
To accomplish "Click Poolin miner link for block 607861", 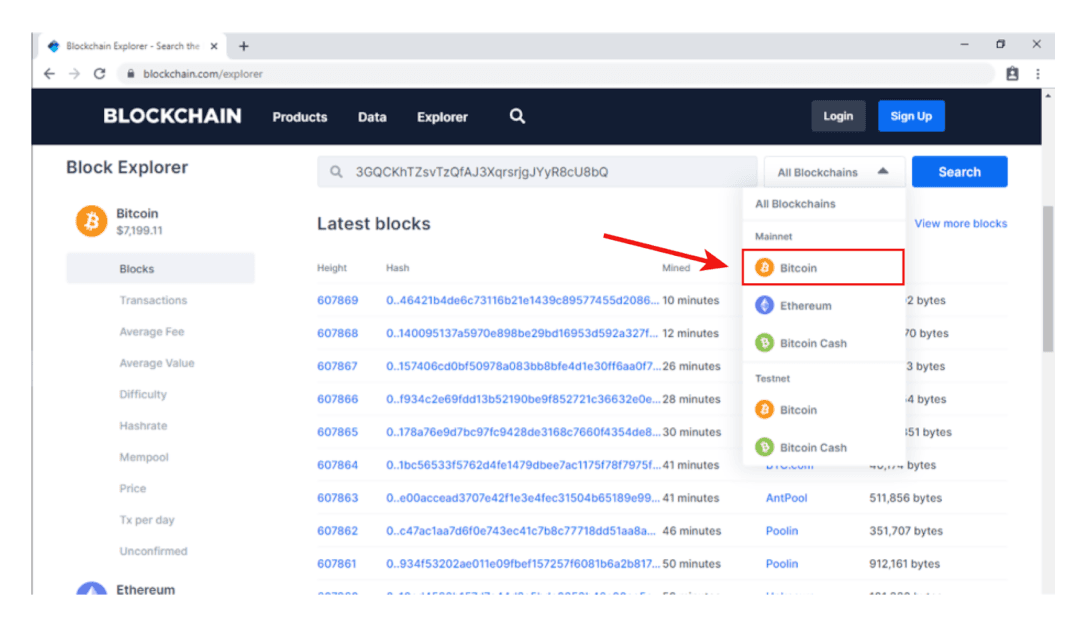I will [781, 563].
